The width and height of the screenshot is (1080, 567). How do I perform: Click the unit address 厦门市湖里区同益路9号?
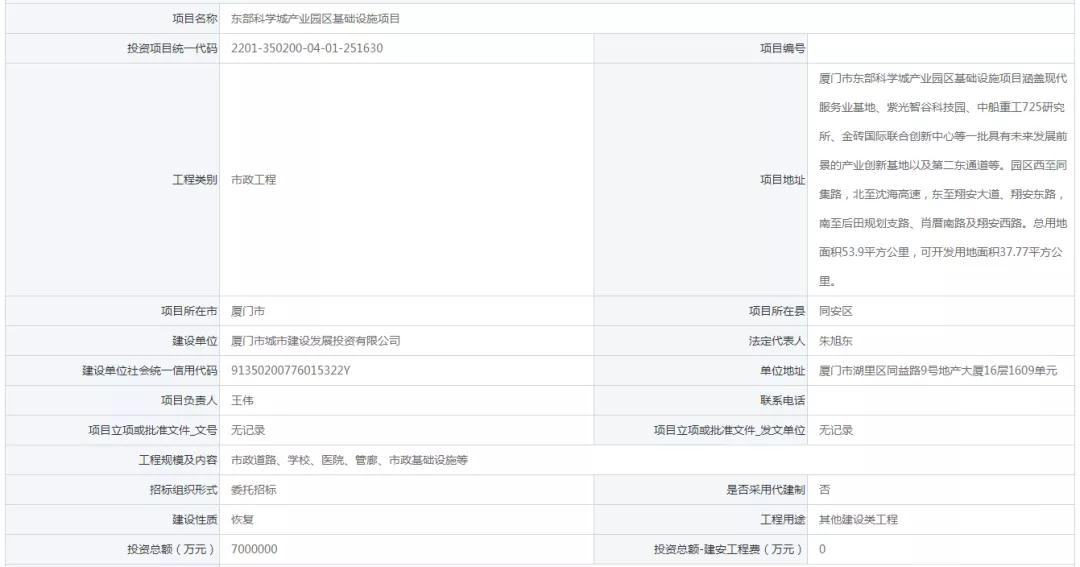[x=937, y=371]
